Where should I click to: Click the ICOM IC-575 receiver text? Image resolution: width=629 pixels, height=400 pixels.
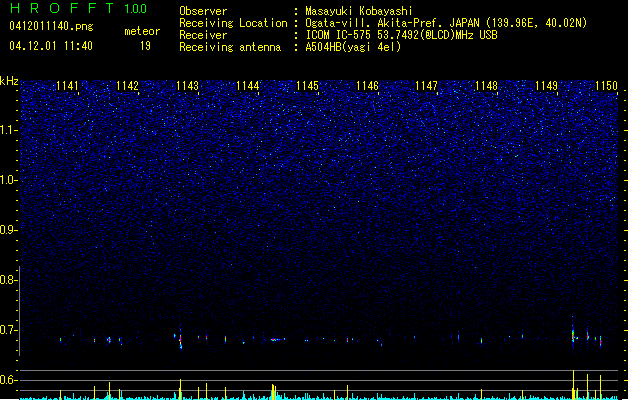tap(401, 35)
